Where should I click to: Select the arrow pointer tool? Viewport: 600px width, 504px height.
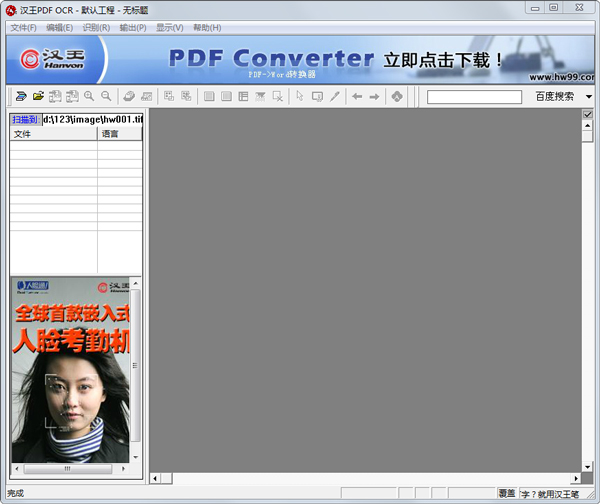[x=300, y=96]
